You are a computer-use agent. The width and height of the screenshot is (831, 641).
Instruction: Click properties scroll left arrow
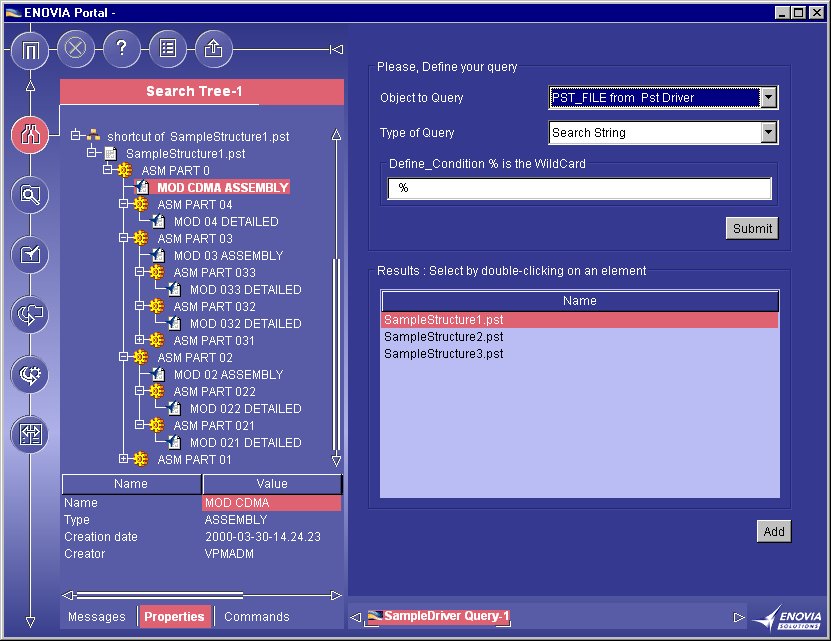click(x=68, y=595)
